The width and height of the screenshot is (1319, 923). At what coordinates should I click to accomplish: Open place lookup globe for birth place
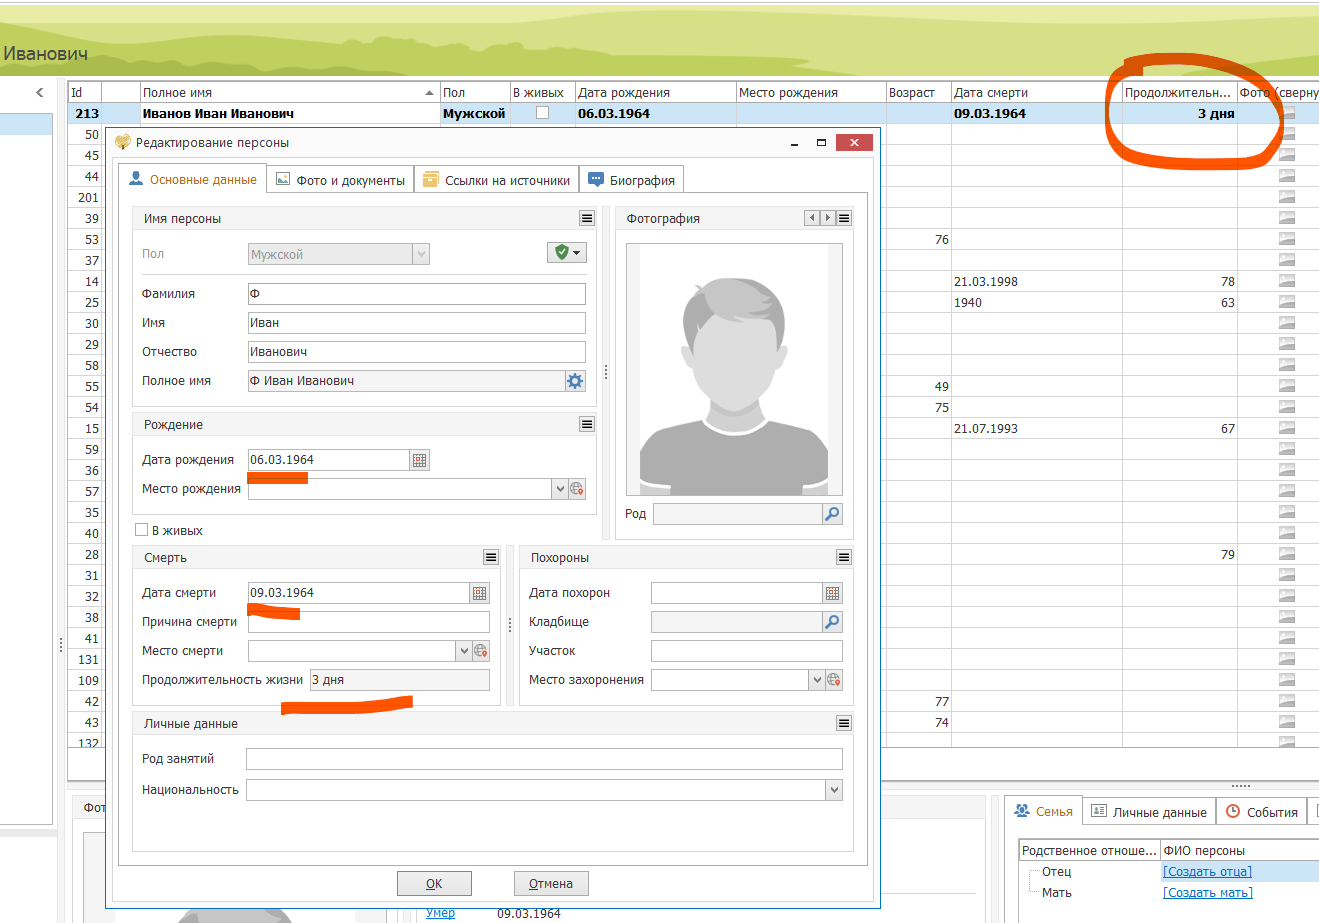577,489
